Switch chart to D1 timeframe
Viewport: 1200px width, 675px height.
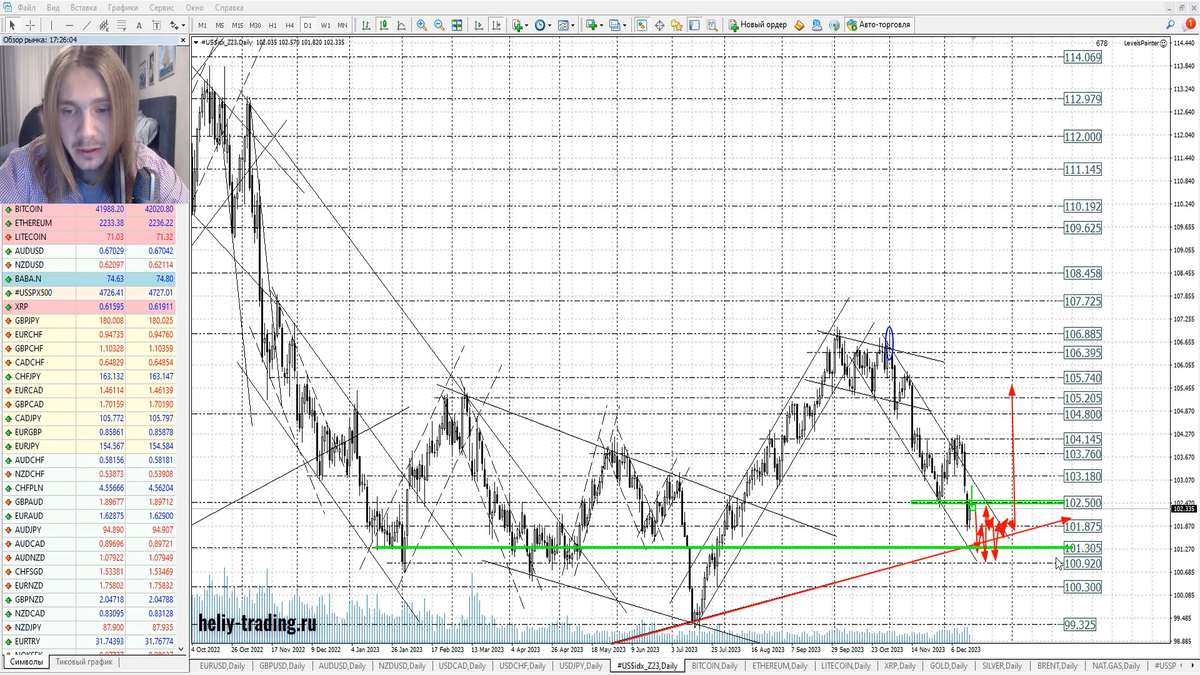point(307,24)
